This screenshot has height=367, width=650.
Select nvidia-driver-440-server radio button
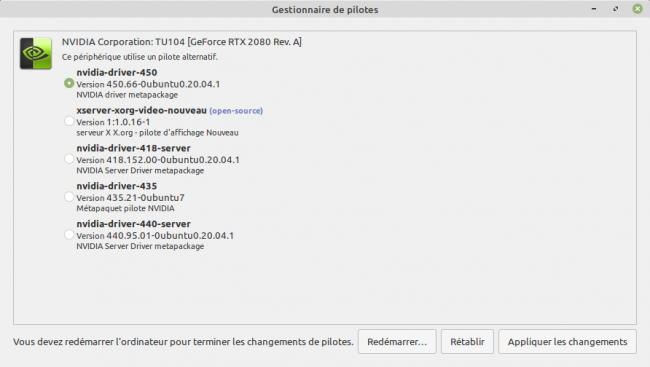pos(69,235)
